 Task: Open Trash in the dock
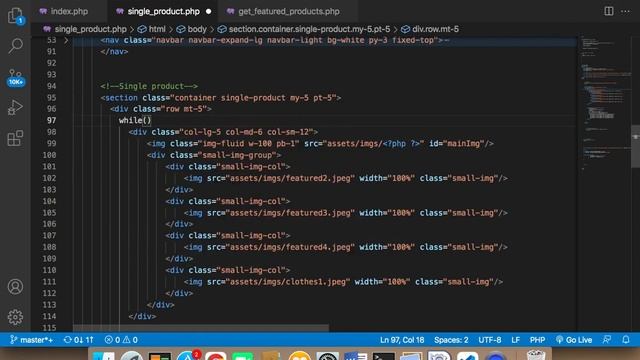coord(536,355)
